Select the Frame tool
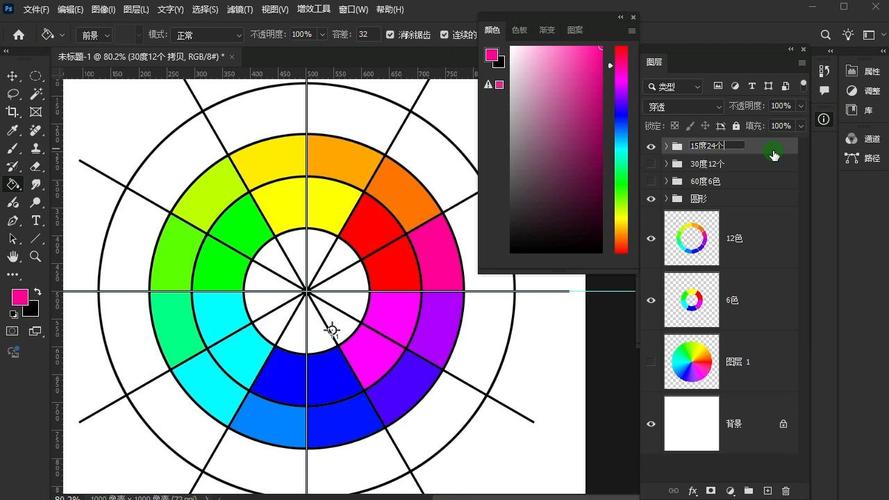 pyautogui.click(x=35, y=112)
